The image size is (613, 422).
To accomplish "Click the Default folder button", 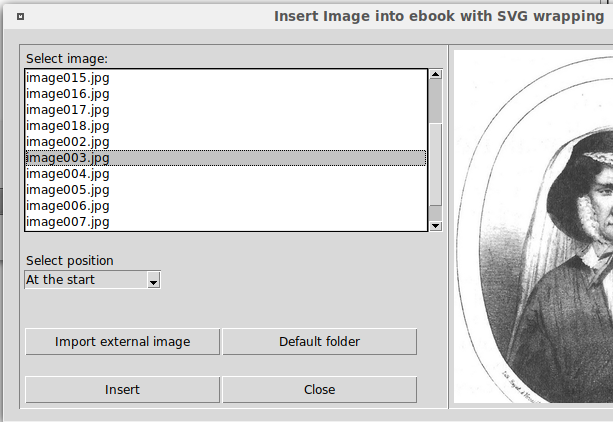I will pyautogui.click(x=319, y=341).
